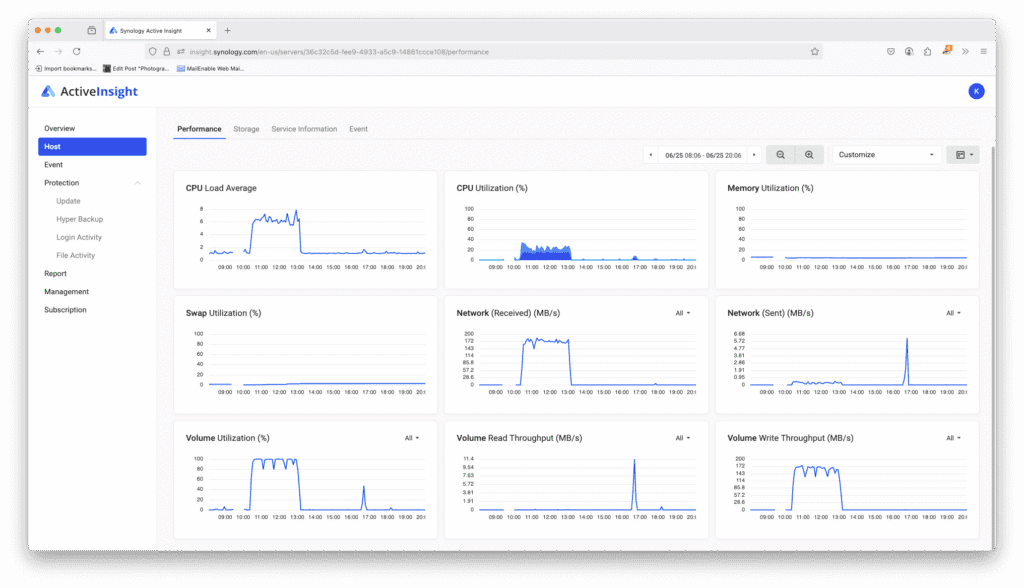Collapse the Protection sidebar section
The image size is (1024, 588).
[x=137, y=183]
